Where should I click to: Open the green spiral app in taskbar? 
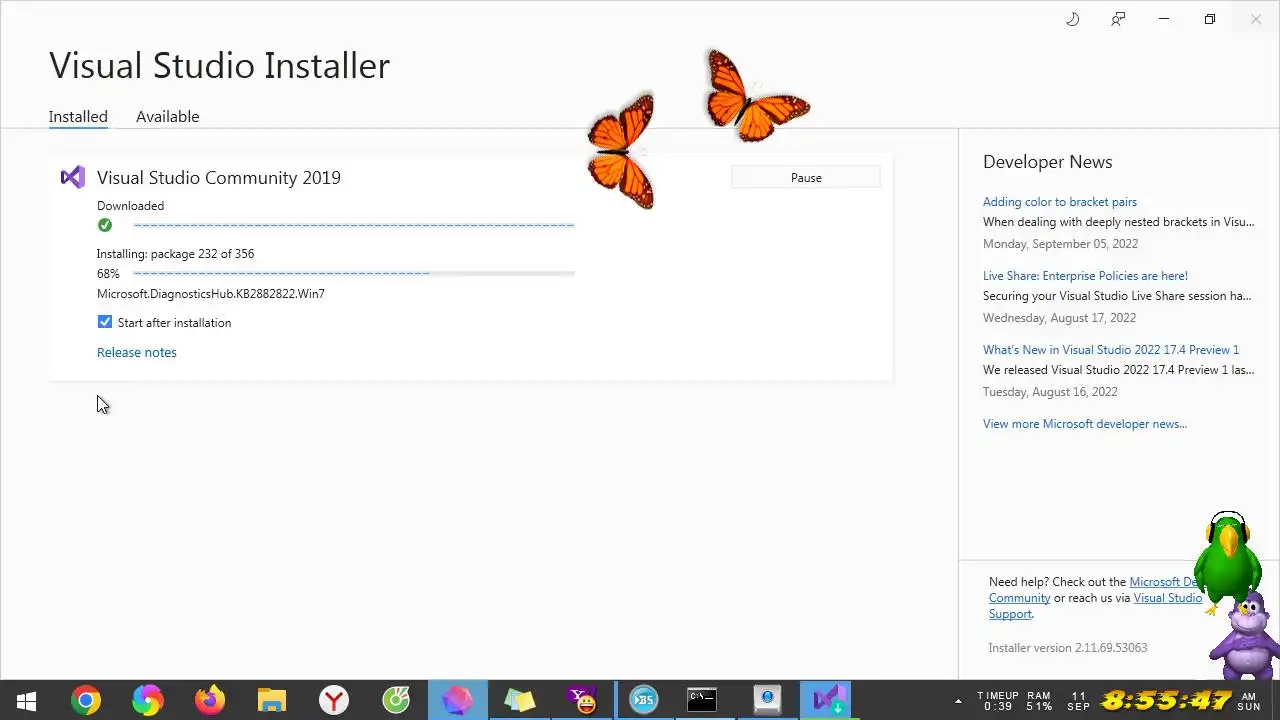click(396, 700)
